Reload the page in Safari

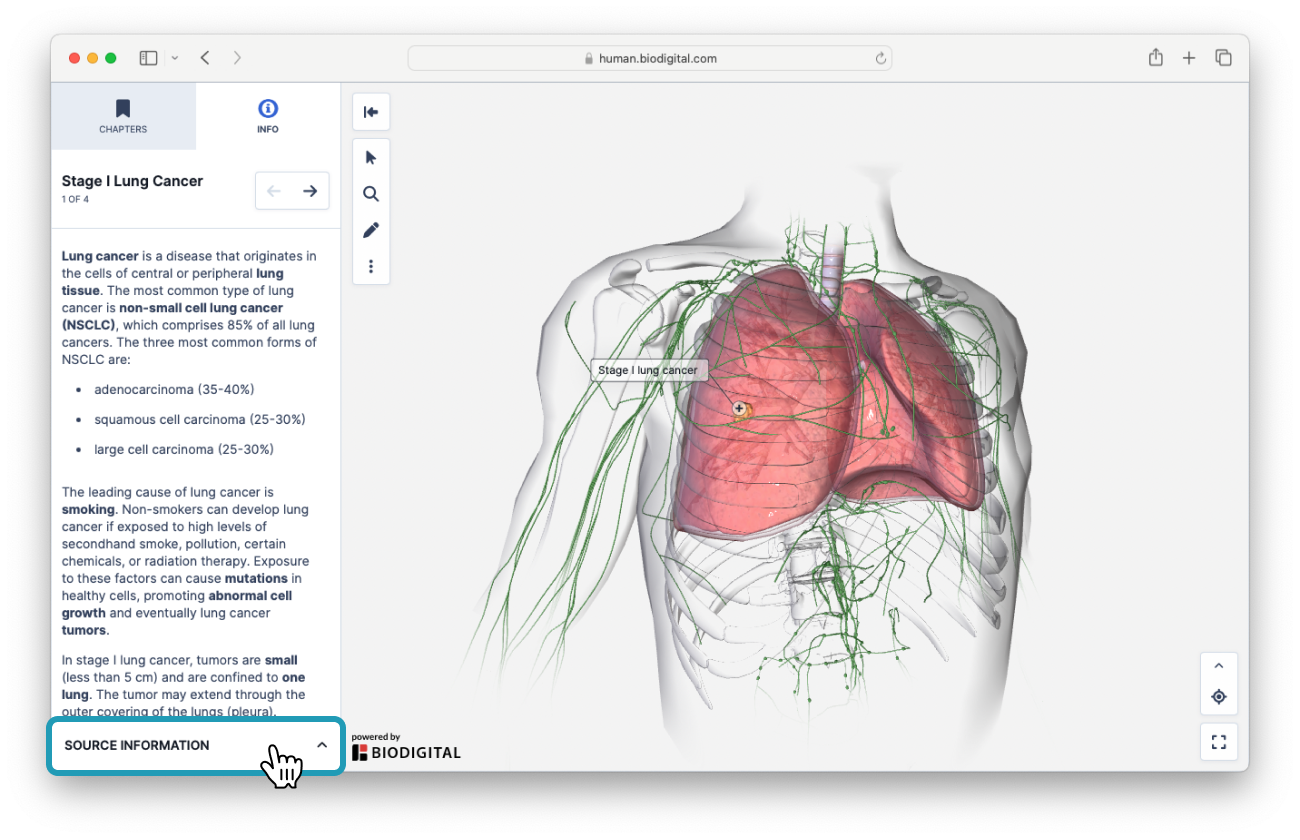tap(881, 58)
